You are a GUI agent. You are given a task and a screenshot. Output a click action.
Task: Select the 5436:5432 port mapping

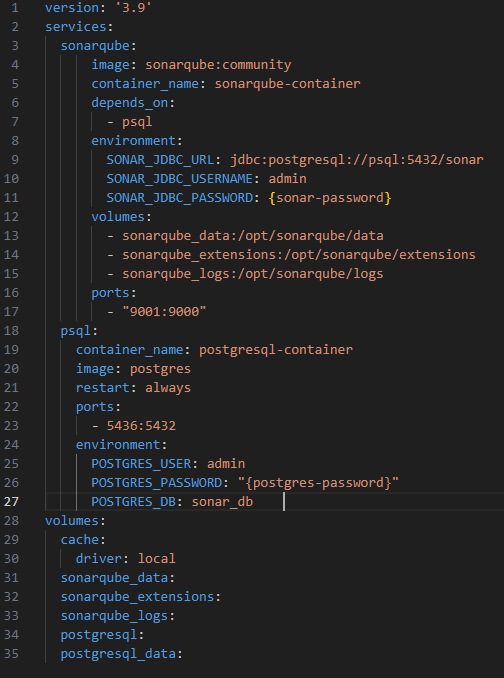(141, 426)
